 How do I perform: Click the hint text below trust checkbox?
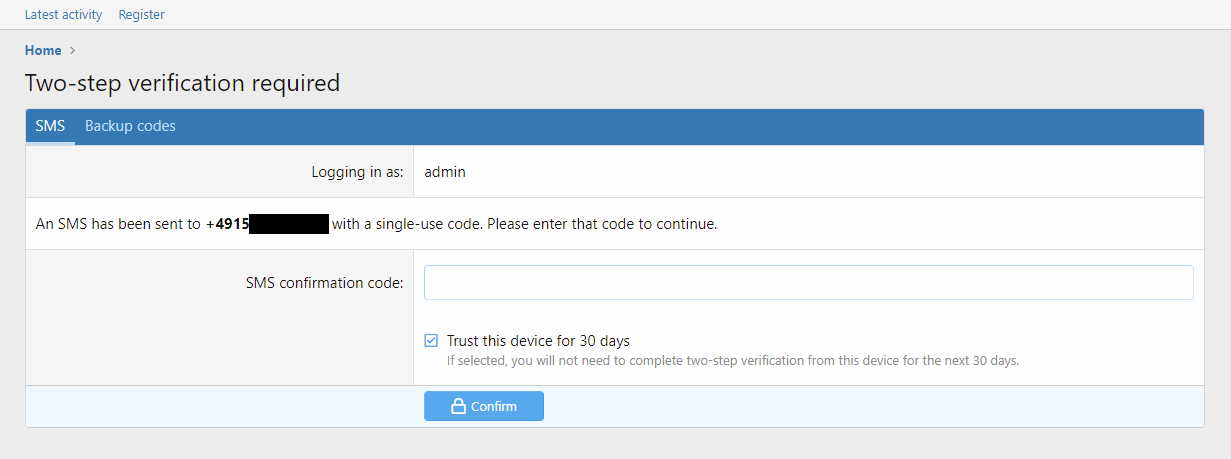[732, 361]
